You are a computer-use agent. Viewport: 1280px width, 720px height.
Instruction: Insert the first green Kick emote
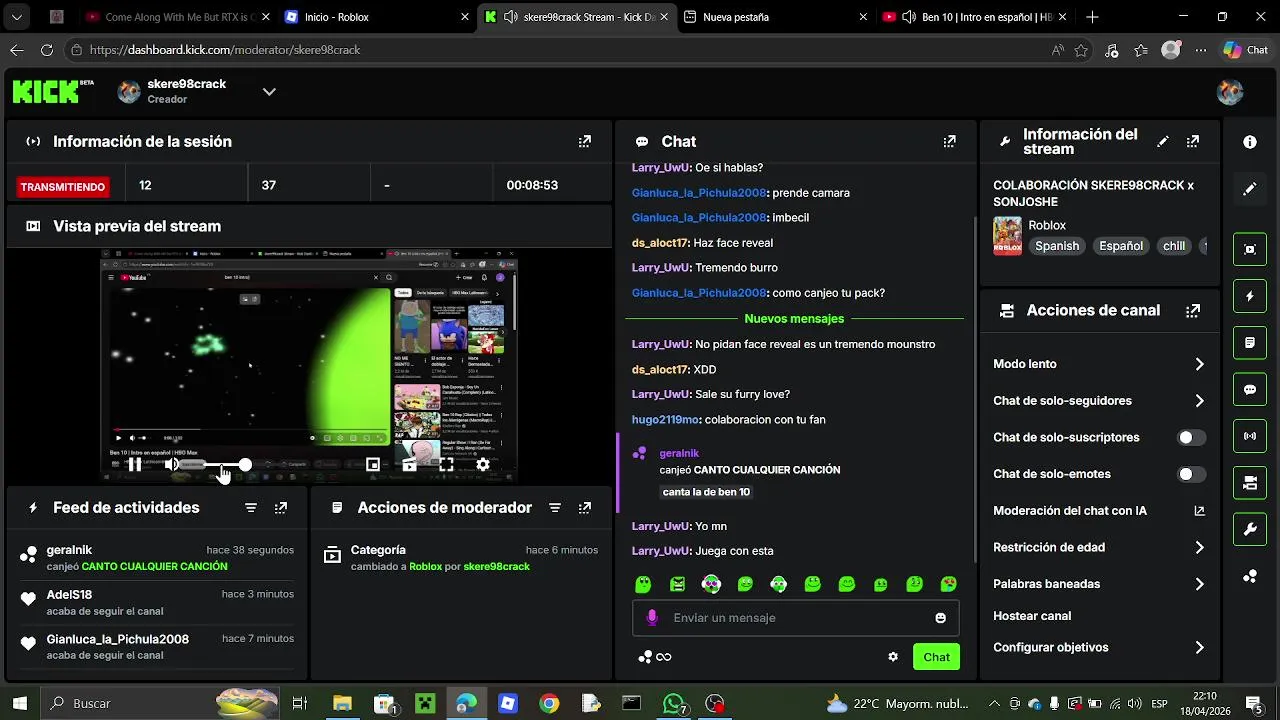click(x=643, y=584)
